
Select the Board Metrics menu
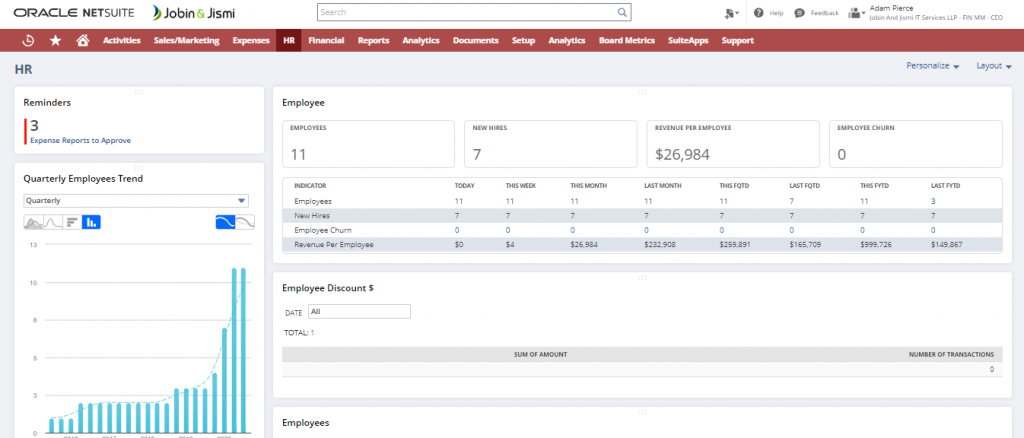(x=626, y=40)
